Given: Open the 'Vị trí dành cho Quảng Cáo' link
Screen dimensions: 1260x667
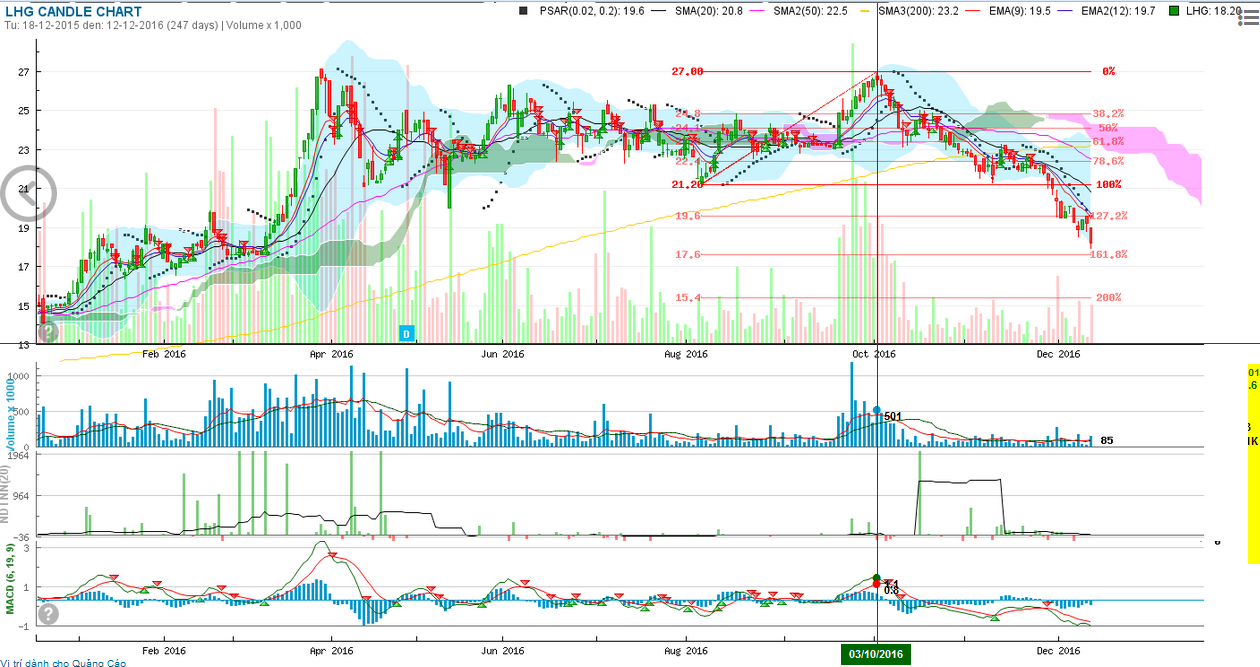Looking at the screenshot, I should pos(64,661).
